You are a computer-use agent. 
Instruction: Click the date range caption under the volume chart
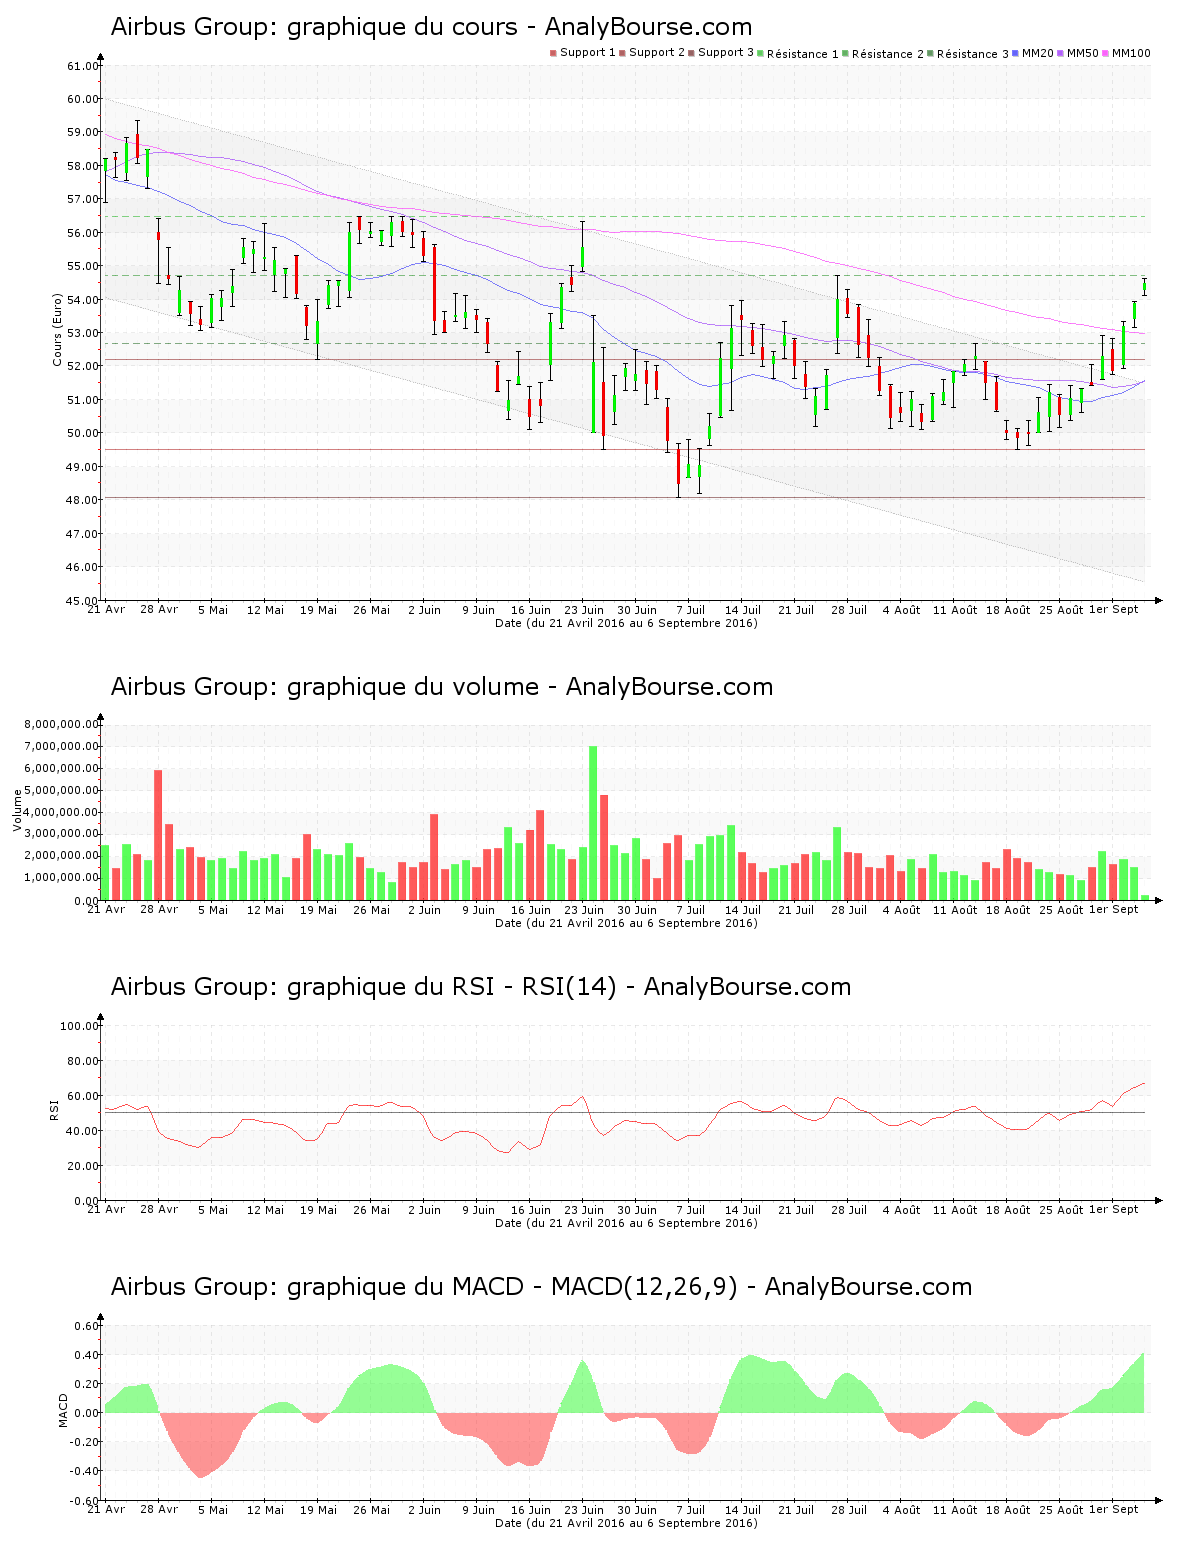626,923
